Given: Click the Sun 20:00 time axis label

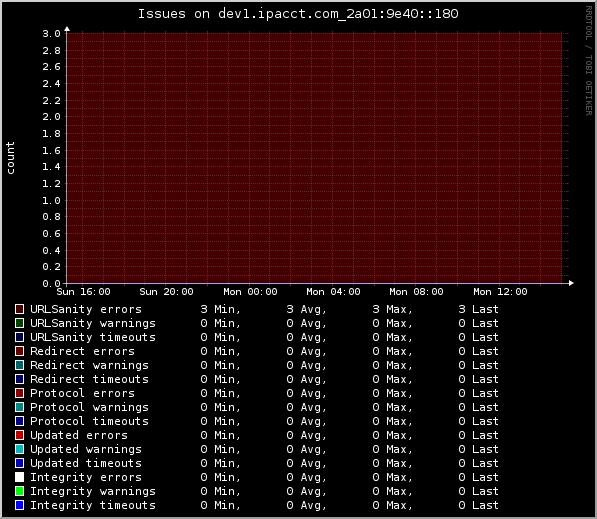Looking at the screenshot, I should [x=166, y=292].
